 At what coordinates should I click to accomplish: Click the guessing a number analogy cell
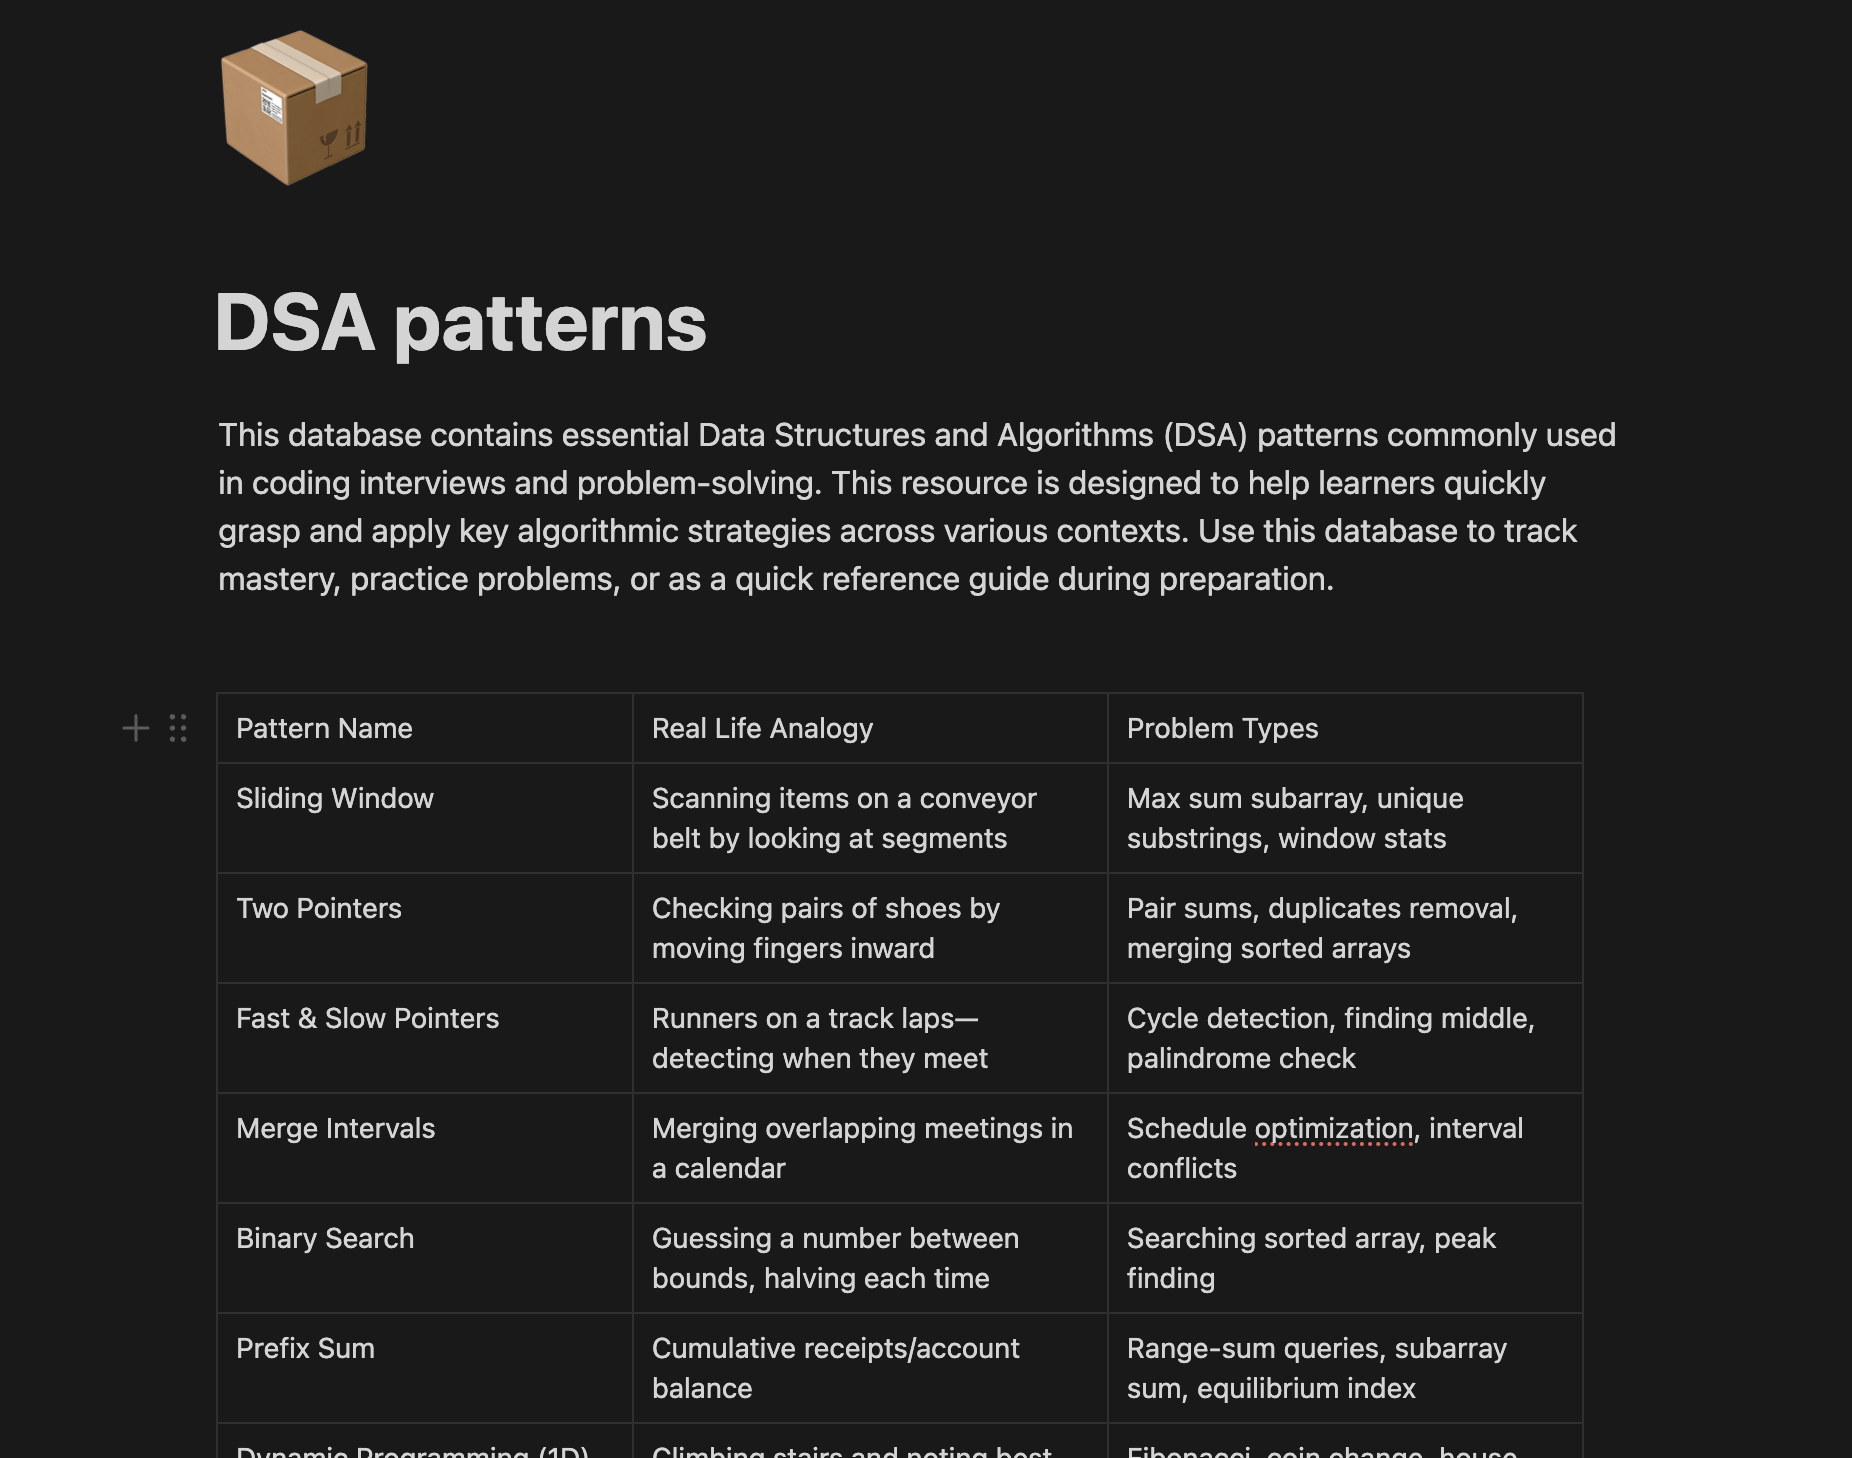click(x=835, y=1258)
